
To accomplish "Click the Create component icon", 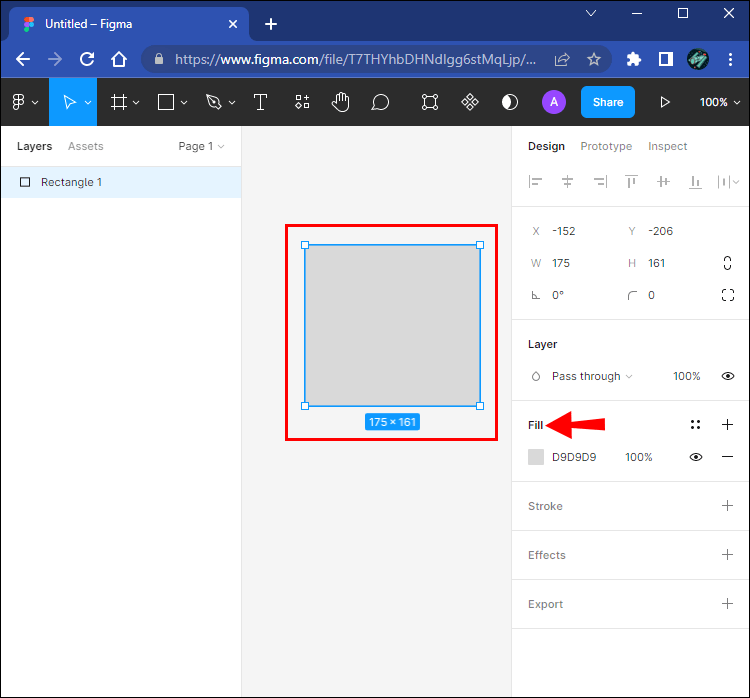I will click(469, 102).
